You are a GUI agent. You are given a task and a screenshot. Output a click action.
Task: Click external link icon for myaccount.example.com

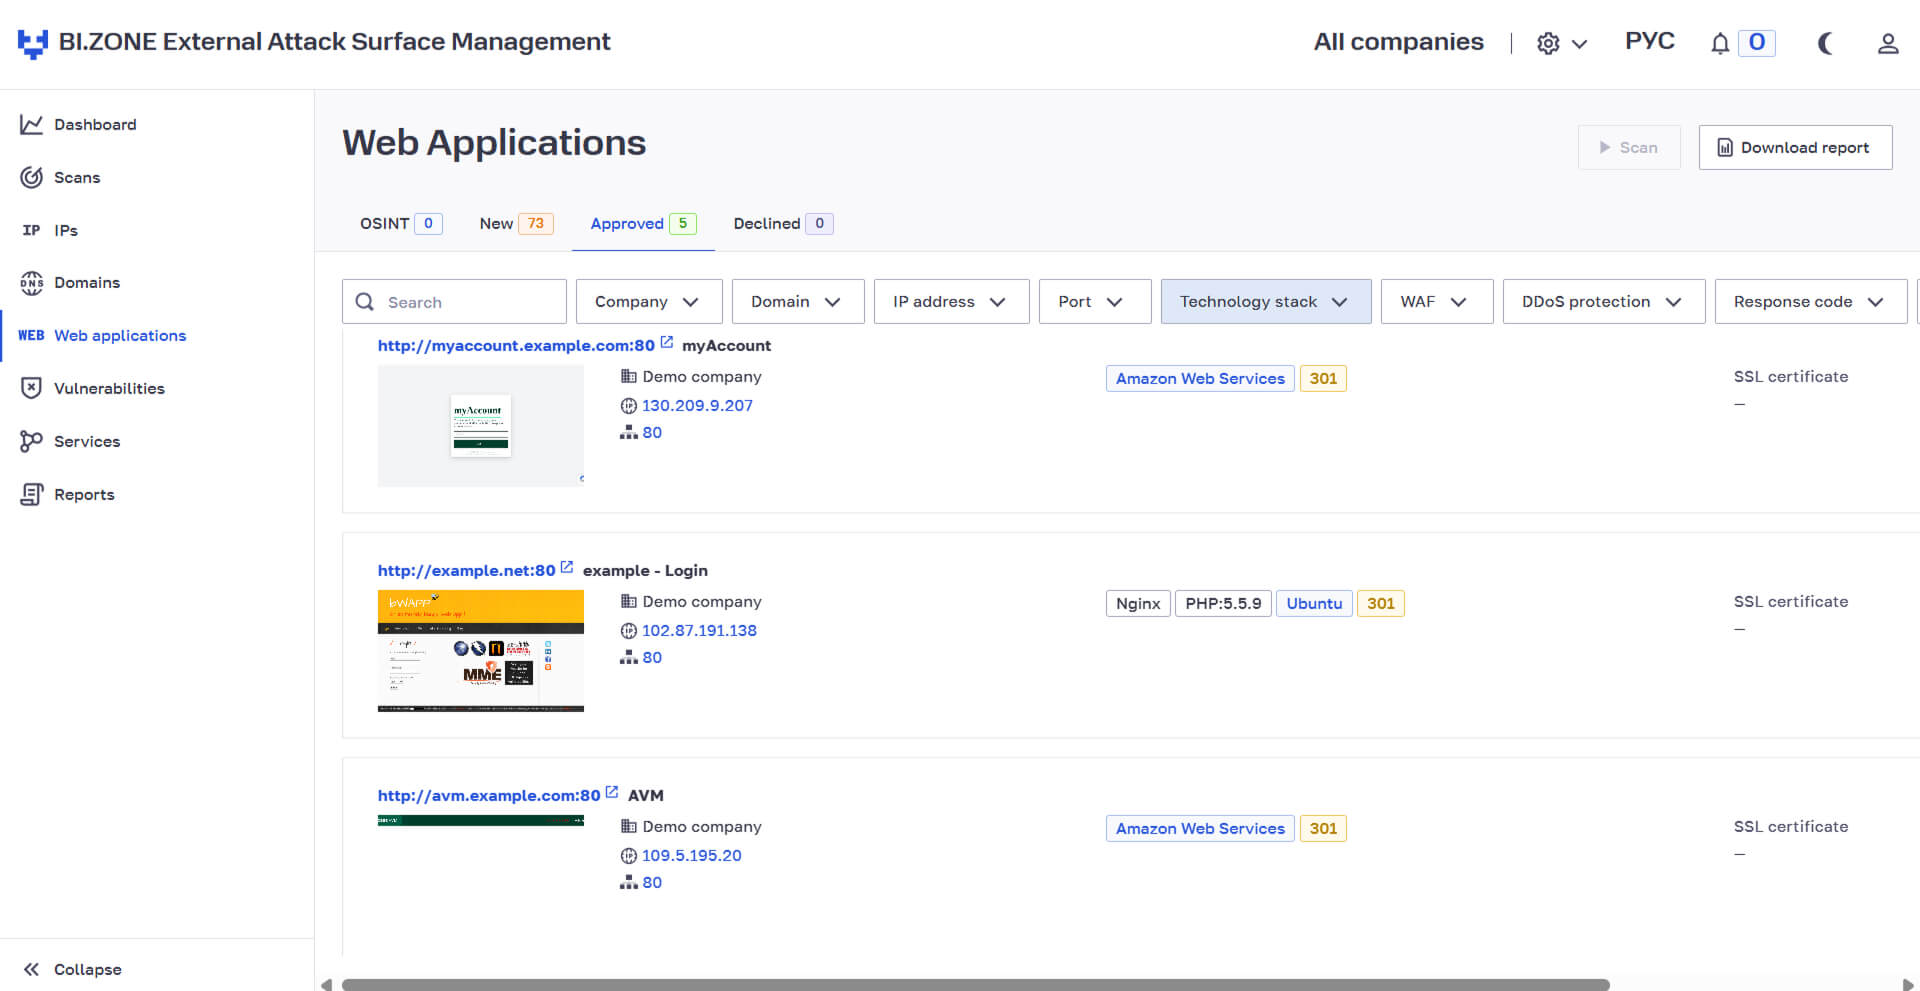(x=667, y=343)
